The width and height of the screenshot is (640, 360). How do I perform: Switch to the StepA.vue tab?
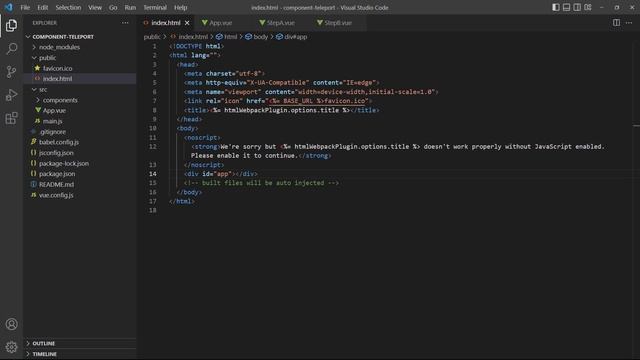tap(281, 23)
